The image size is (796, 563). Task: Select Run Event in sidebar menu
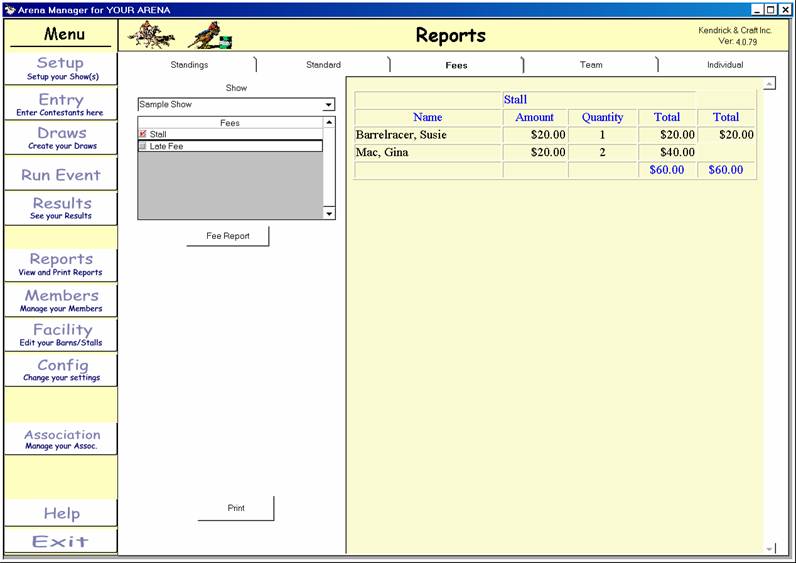pos(60,175)
